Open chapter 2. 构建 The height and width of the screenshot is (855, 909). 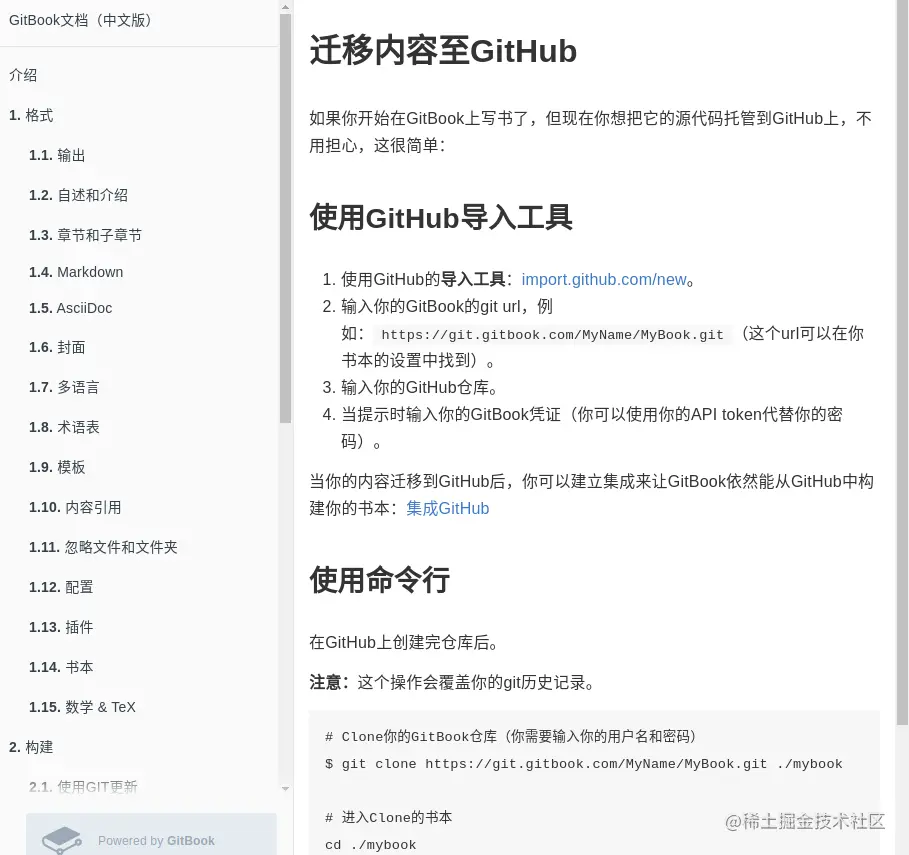31,747
